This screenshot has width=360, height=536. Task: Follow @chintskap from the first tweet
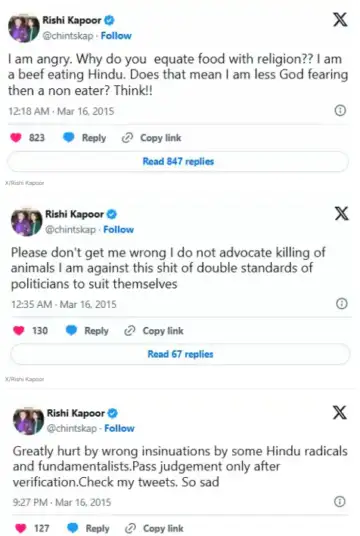tap(116, 36)
